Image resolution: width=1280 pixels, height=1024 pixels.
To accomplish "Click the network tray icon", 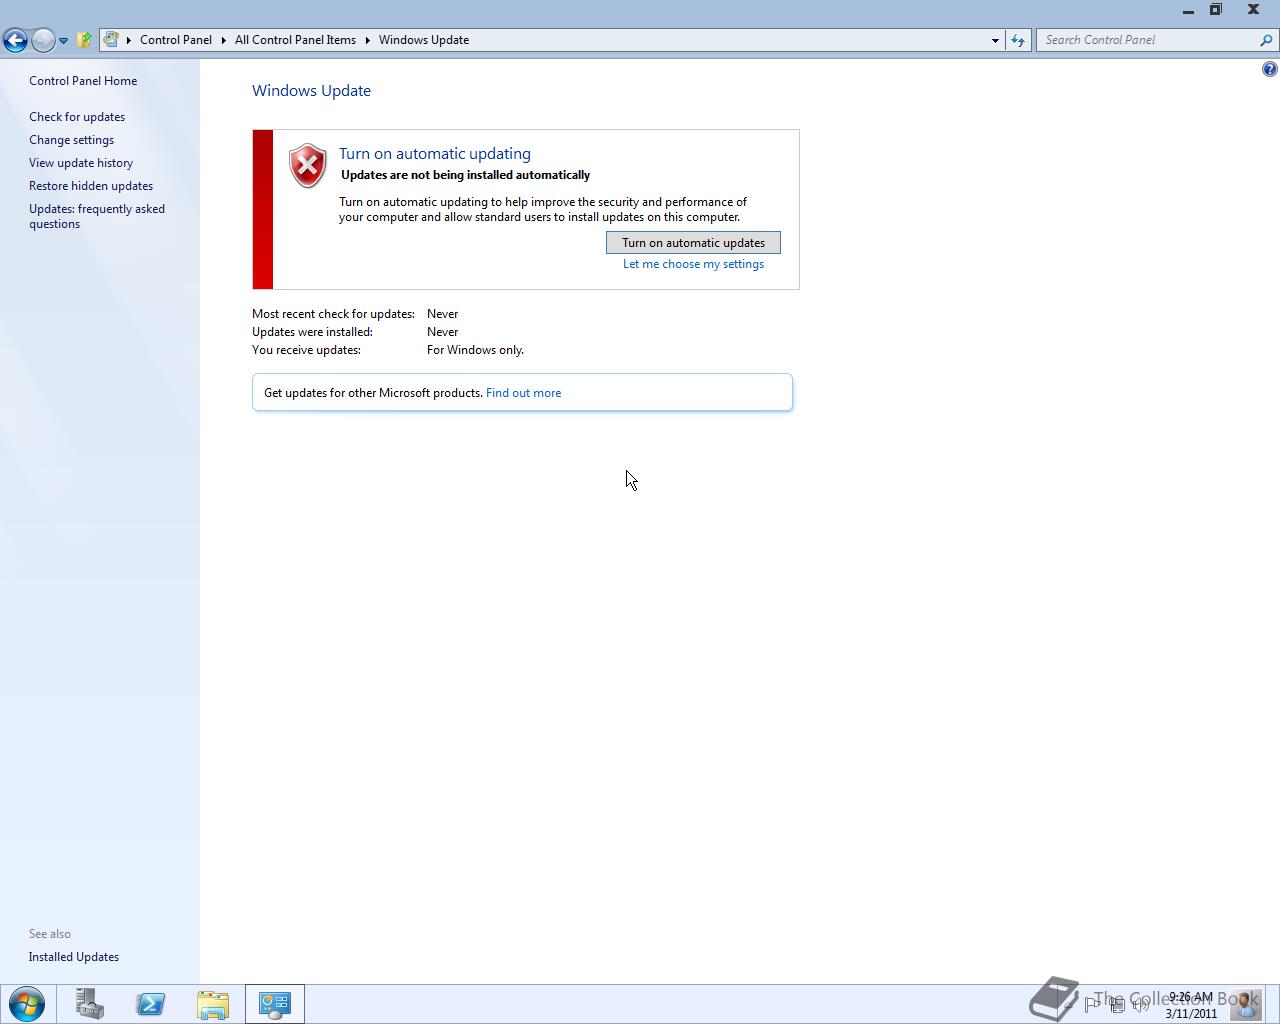I will (x=1117, y=1004).
